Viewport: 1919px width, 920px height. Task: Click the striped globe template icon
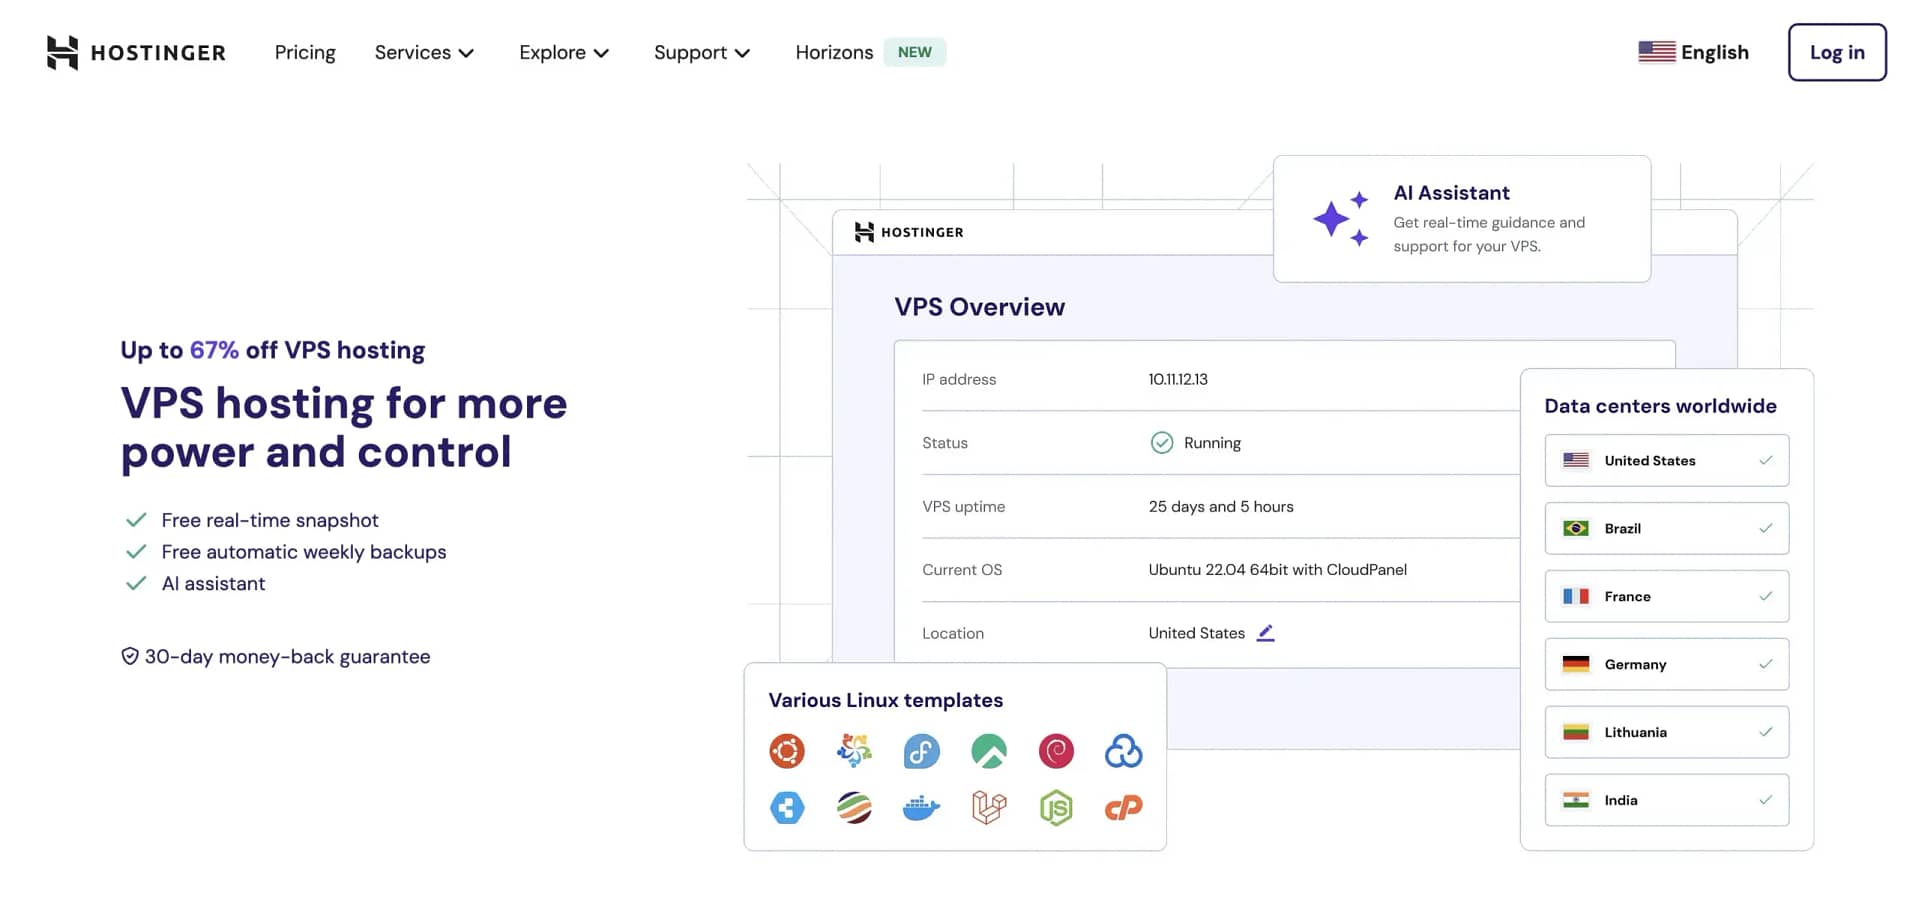click(x=854, y=807)
